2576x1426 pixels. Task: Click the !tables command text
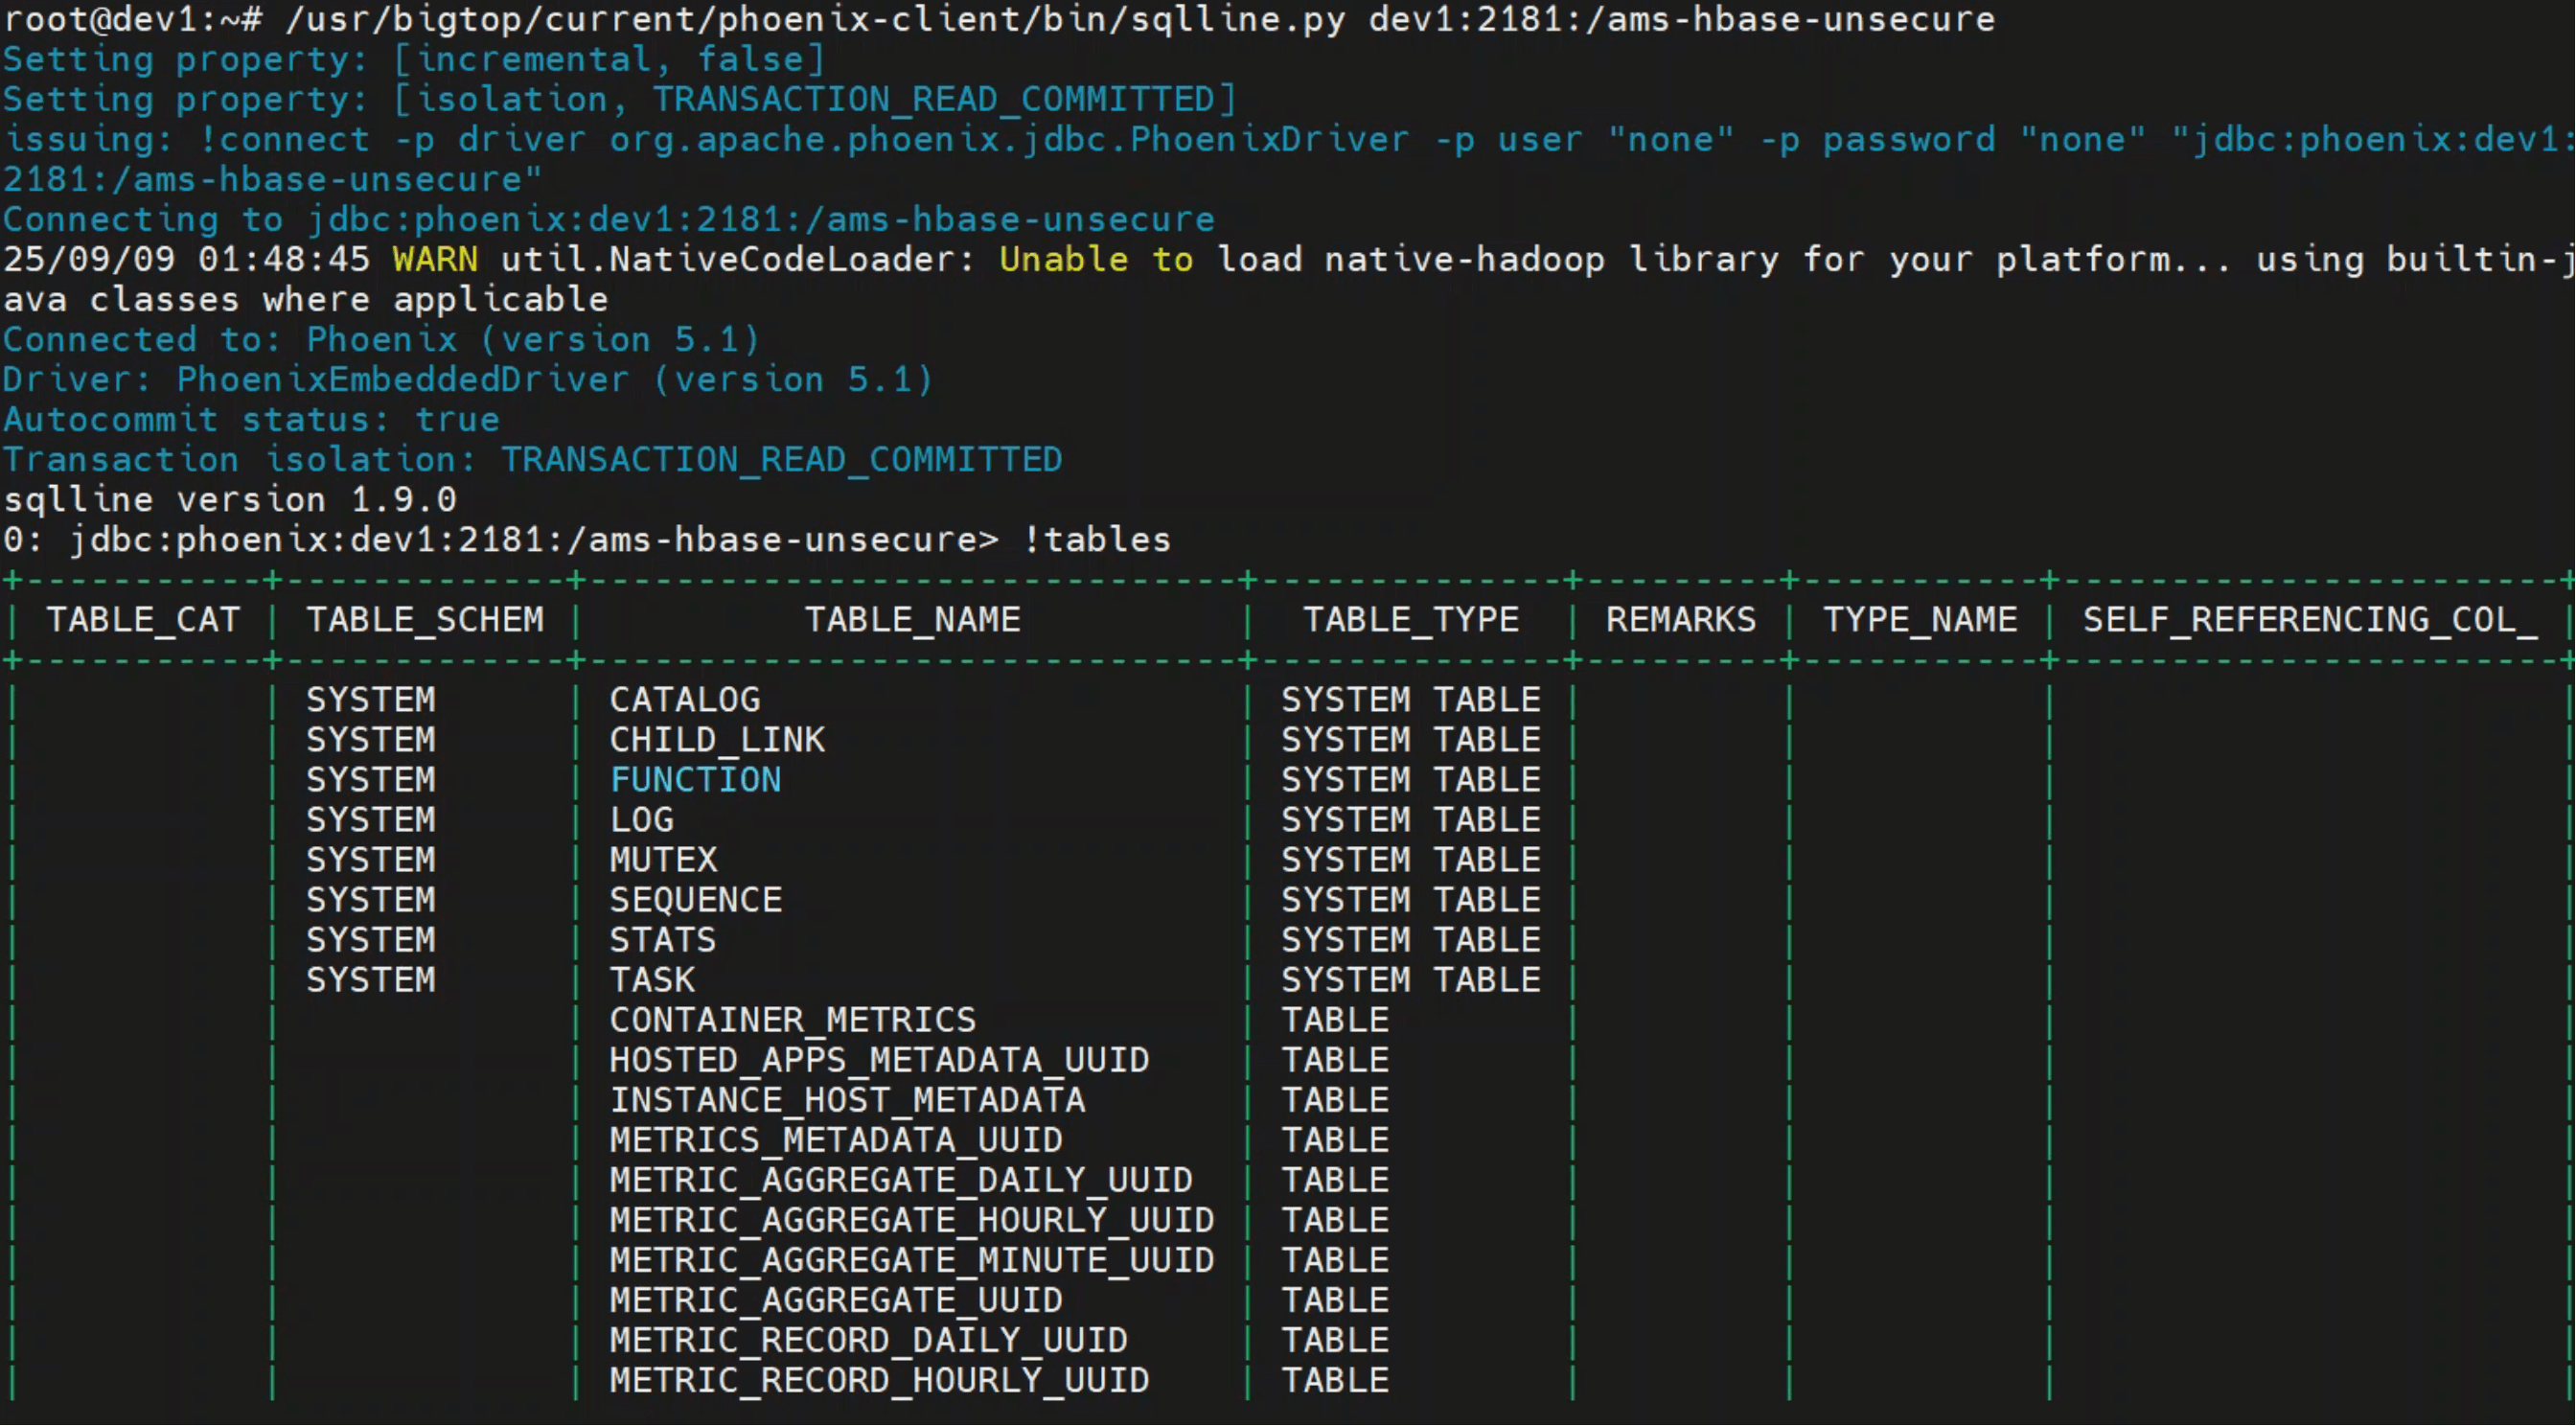tap(1098, 540)
